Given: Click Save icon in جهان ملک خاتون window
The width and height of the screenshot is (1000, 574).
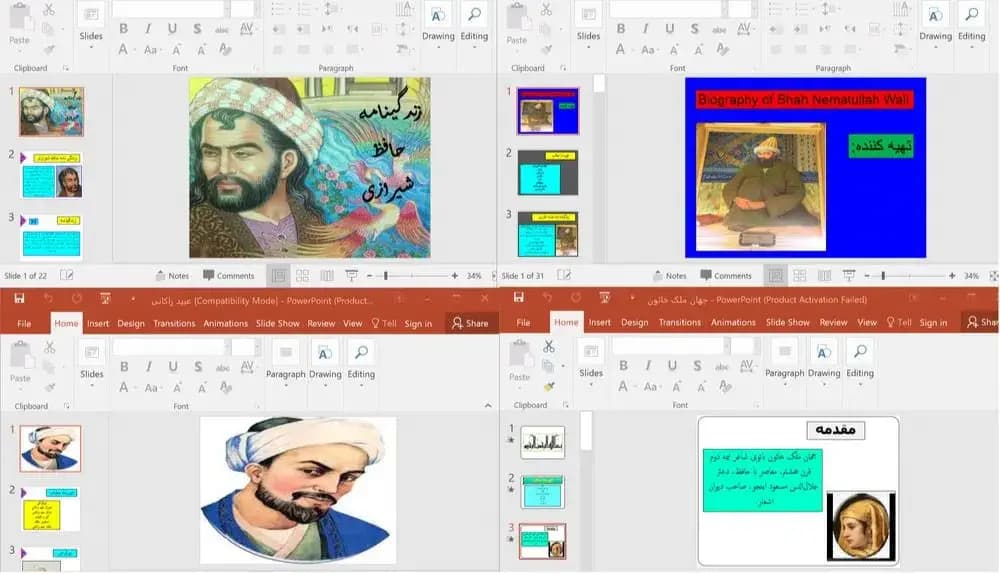Looking at the screenshot, I should [518, 297].
